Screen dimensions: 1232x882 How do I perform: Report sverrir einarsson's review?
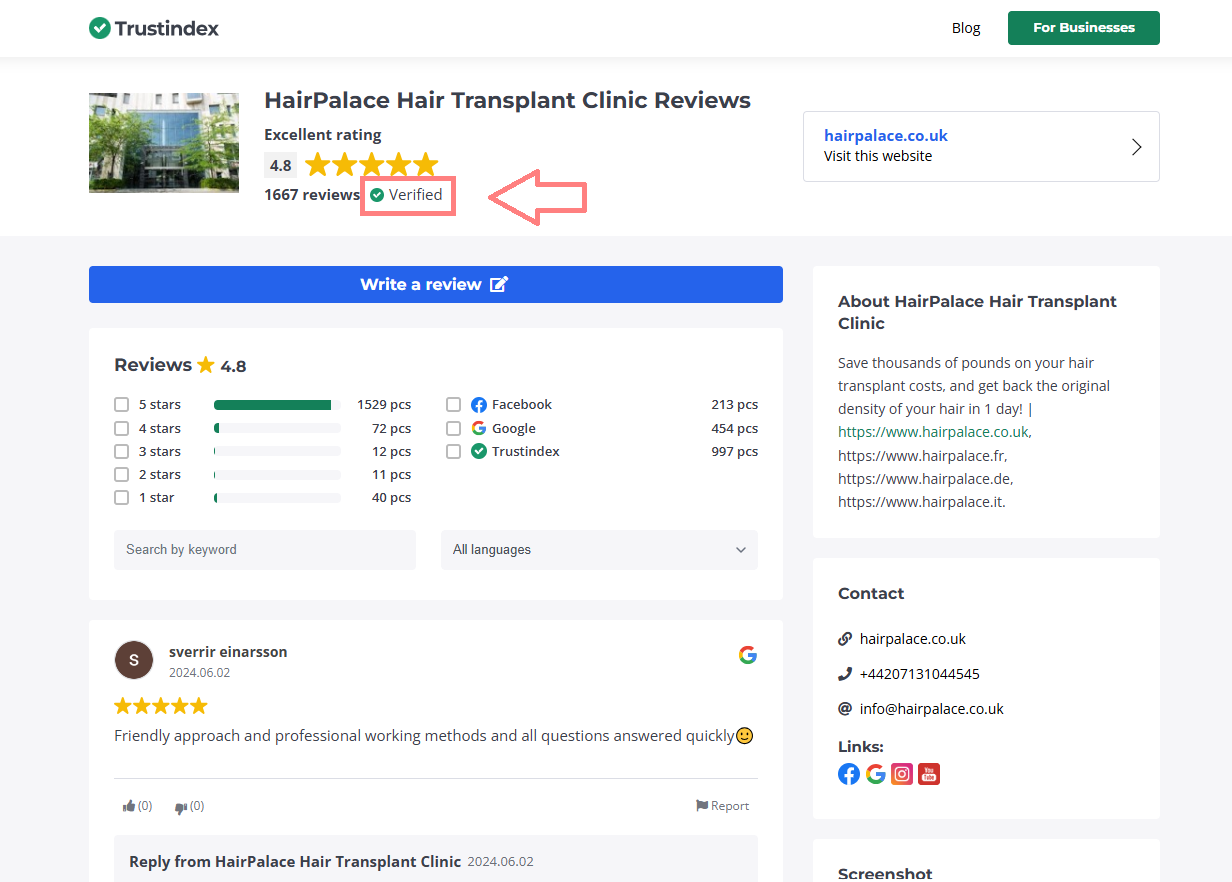tap(722, 806)
